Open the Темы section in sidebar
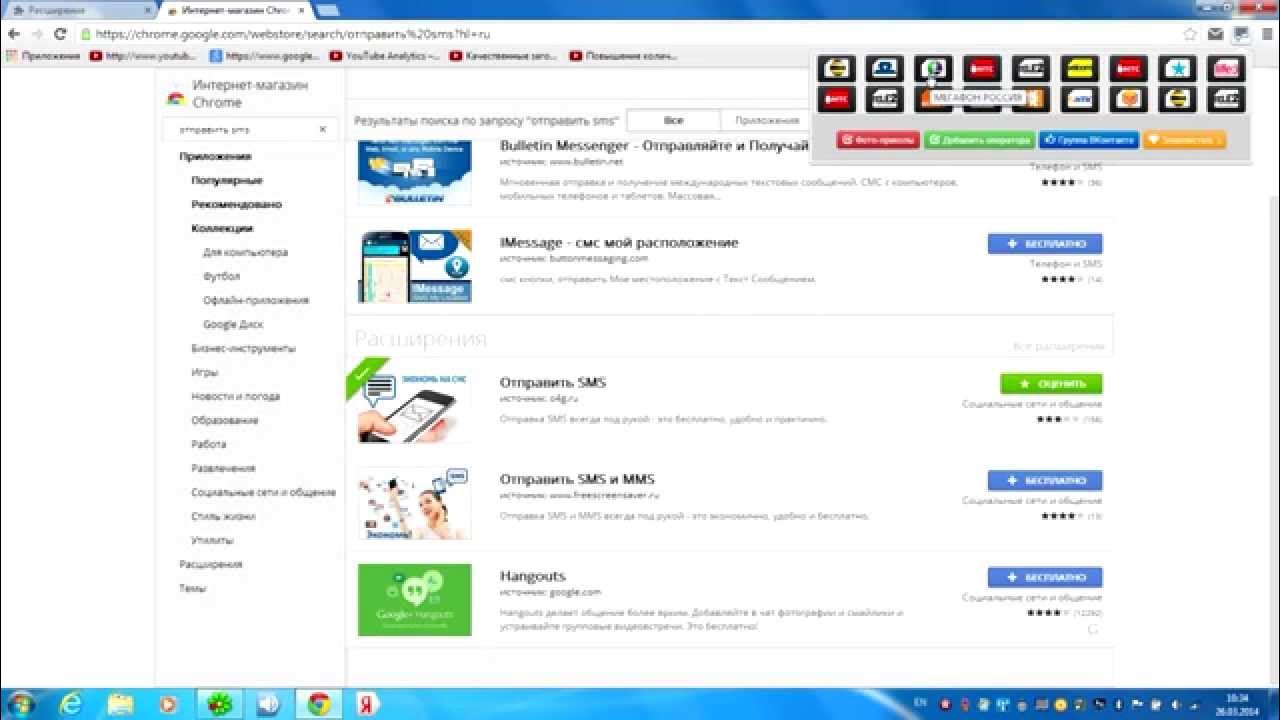Screen dimensions: 1280x720 (192, 588)
